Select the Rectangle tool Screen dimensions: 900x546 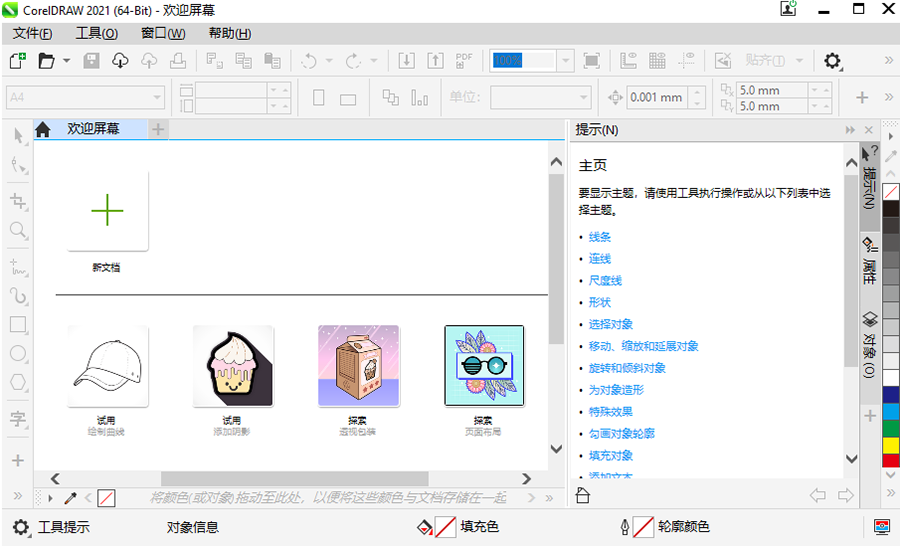pos(18,324)
